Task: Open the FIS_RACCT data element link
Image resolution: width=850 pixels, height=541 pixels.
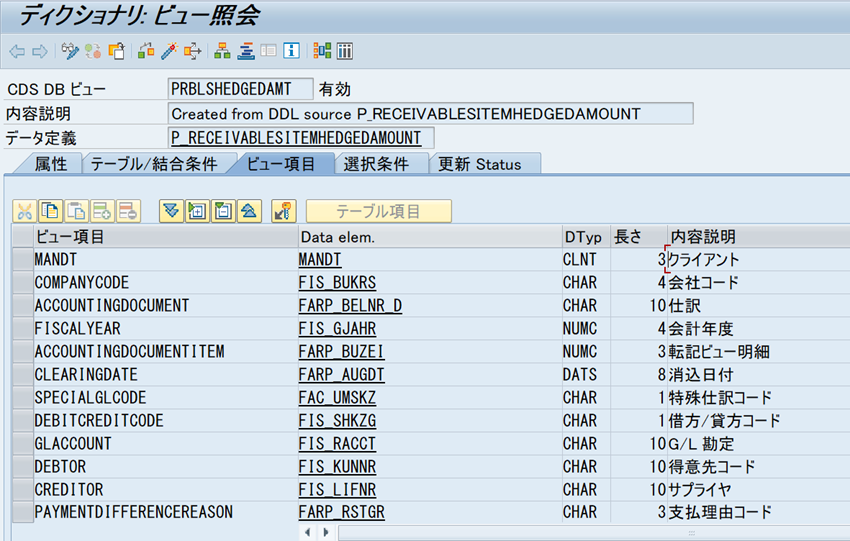Action: point(337,443)
